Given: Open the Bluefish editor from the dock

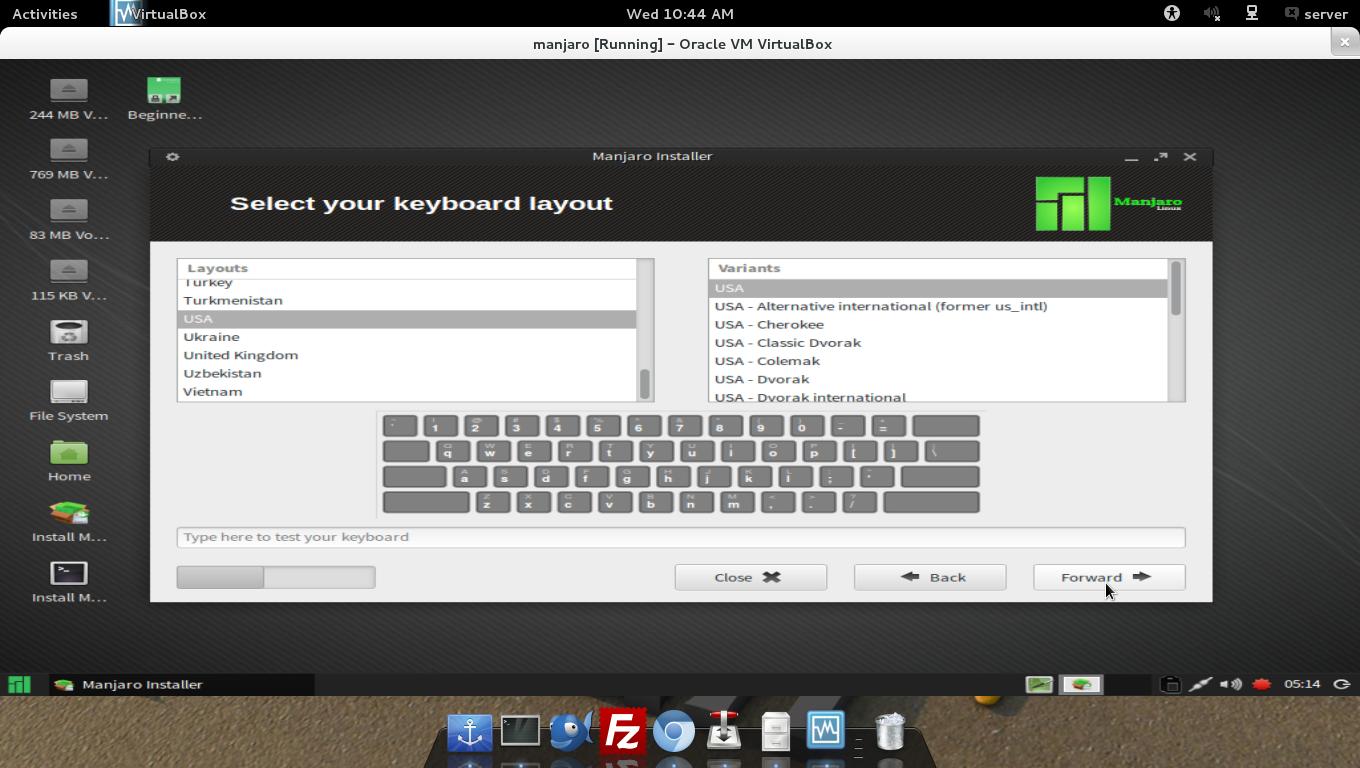Looking at the screenshot, I should [571, 732].
